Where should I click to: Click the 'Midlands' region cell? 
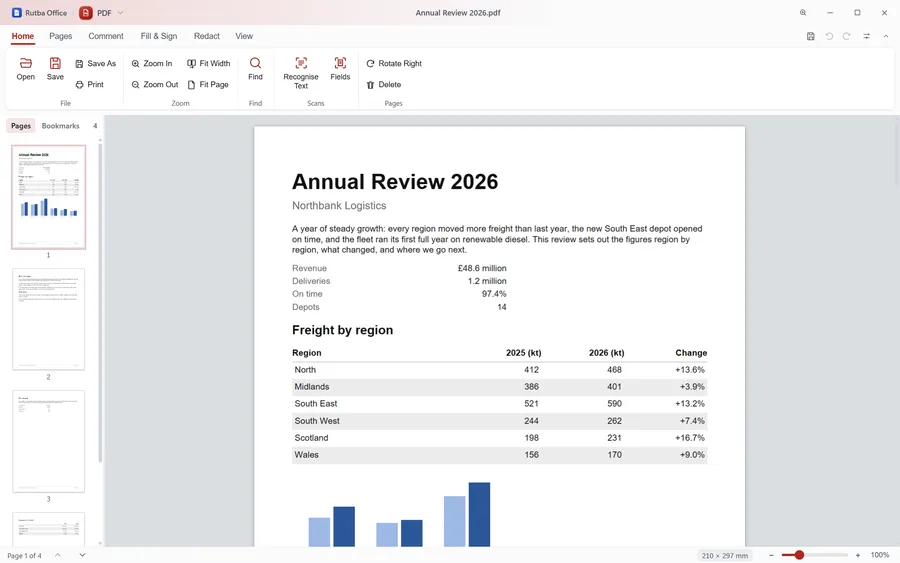click(x=312, y=387)
